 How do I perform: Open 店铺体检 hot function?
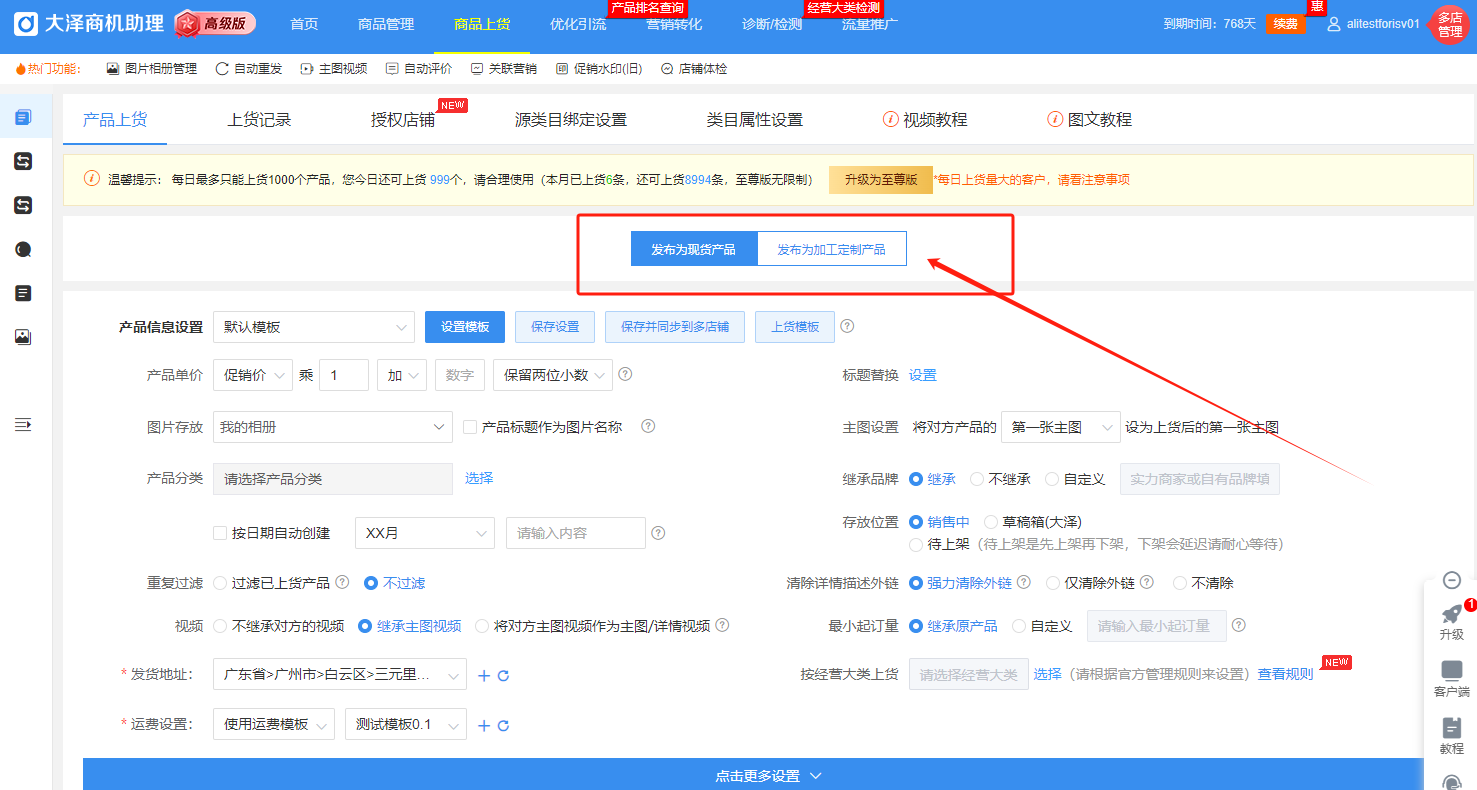694,69
